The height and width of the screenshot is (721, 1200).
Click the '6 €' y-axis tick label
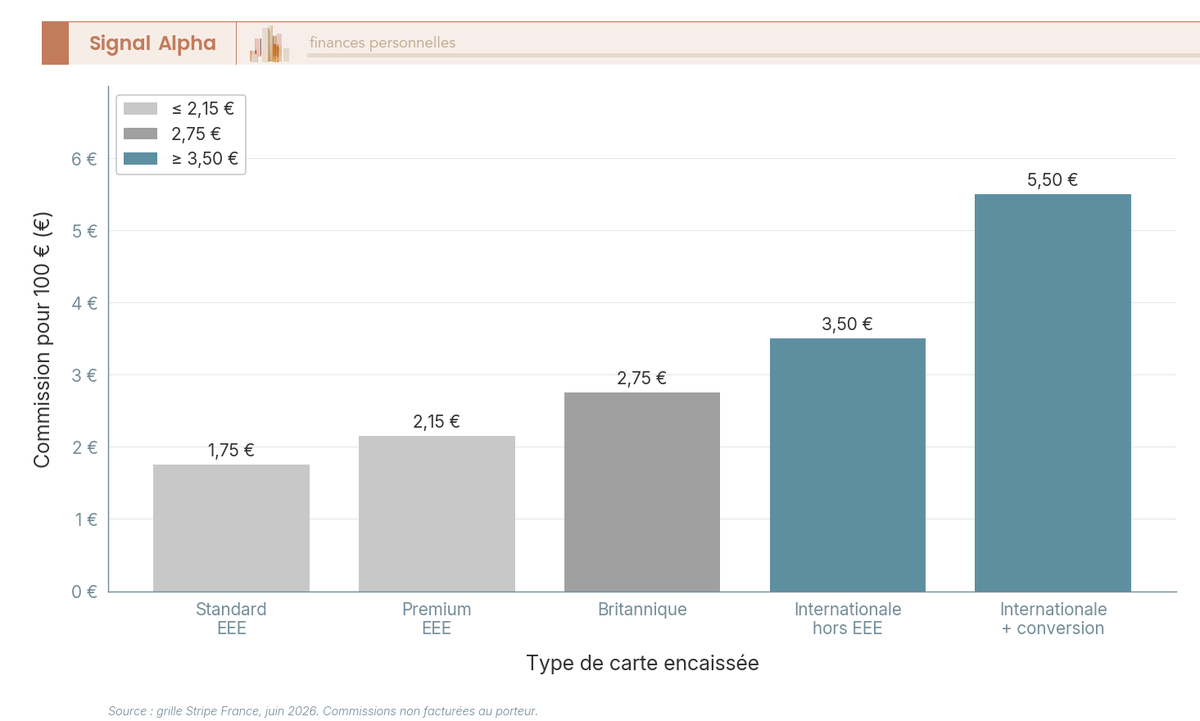85,159
